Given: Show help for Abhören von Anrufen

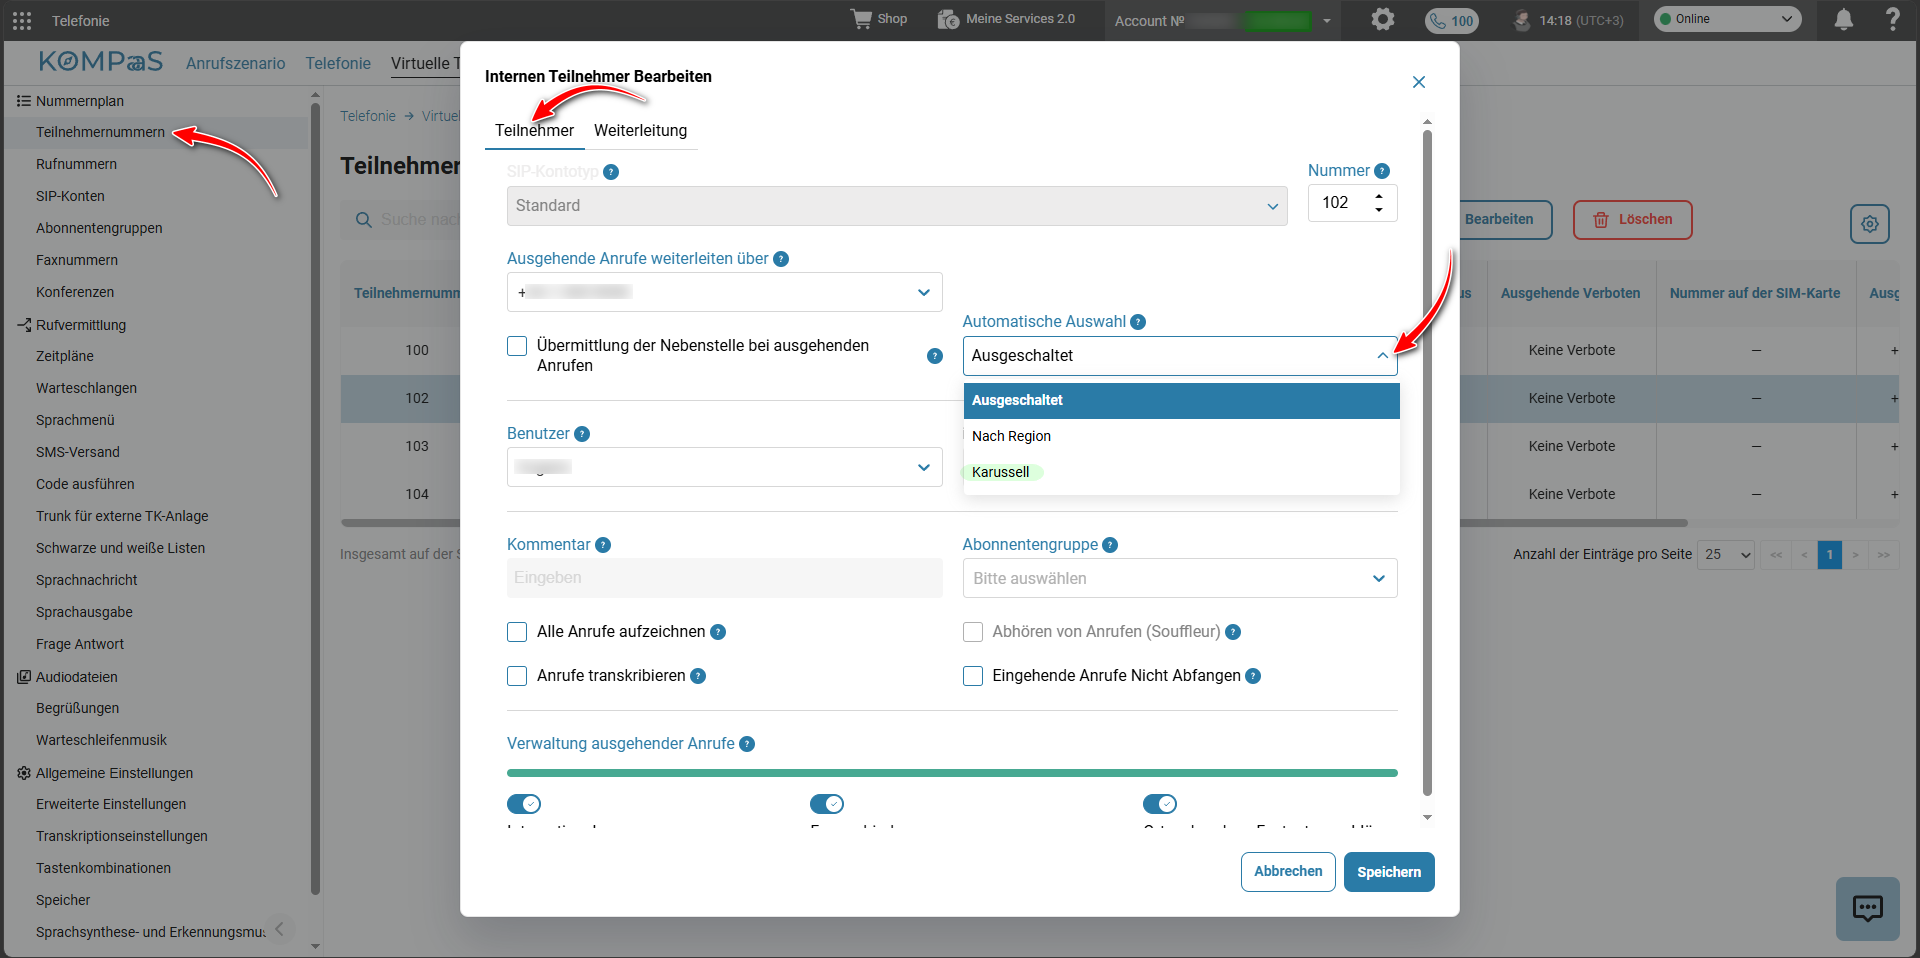Looking at the screenshot, I should (x=1233, y=632).
